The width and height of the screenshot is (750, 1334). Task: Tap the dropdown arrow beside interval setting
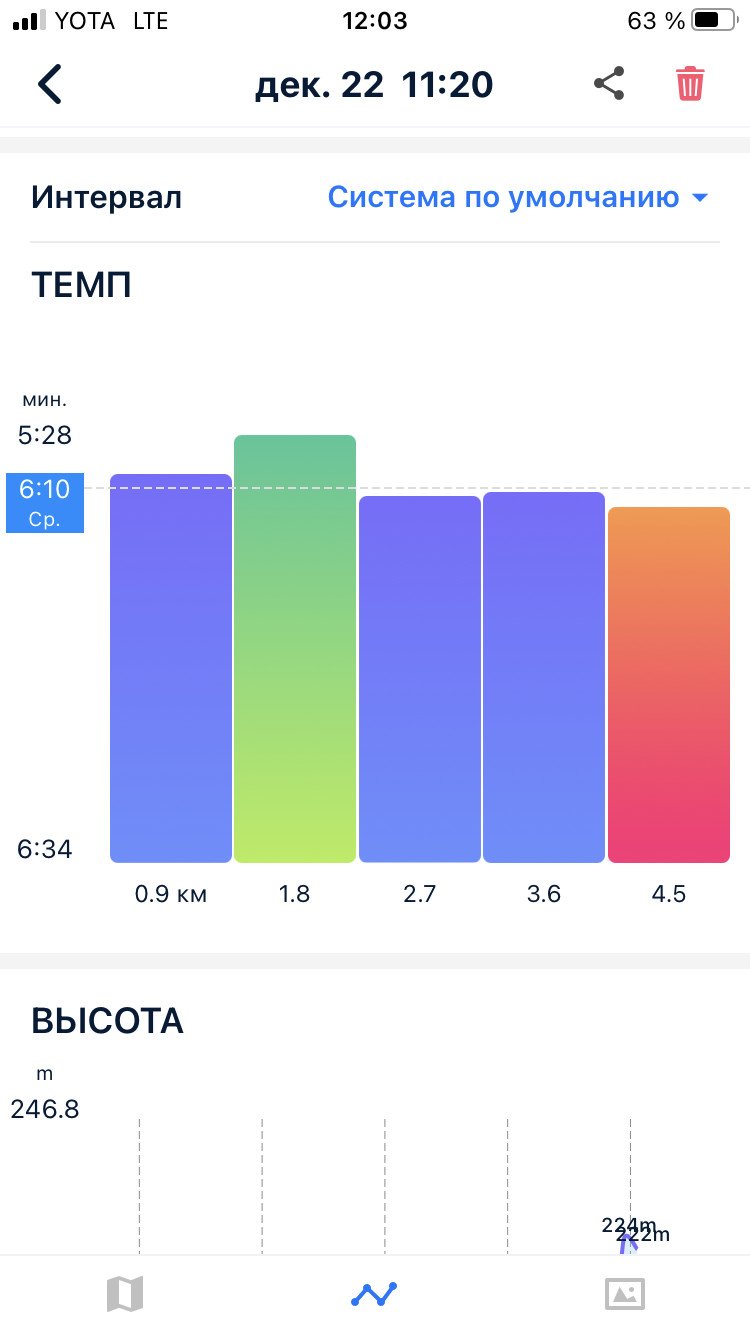(x=699, y=198)
